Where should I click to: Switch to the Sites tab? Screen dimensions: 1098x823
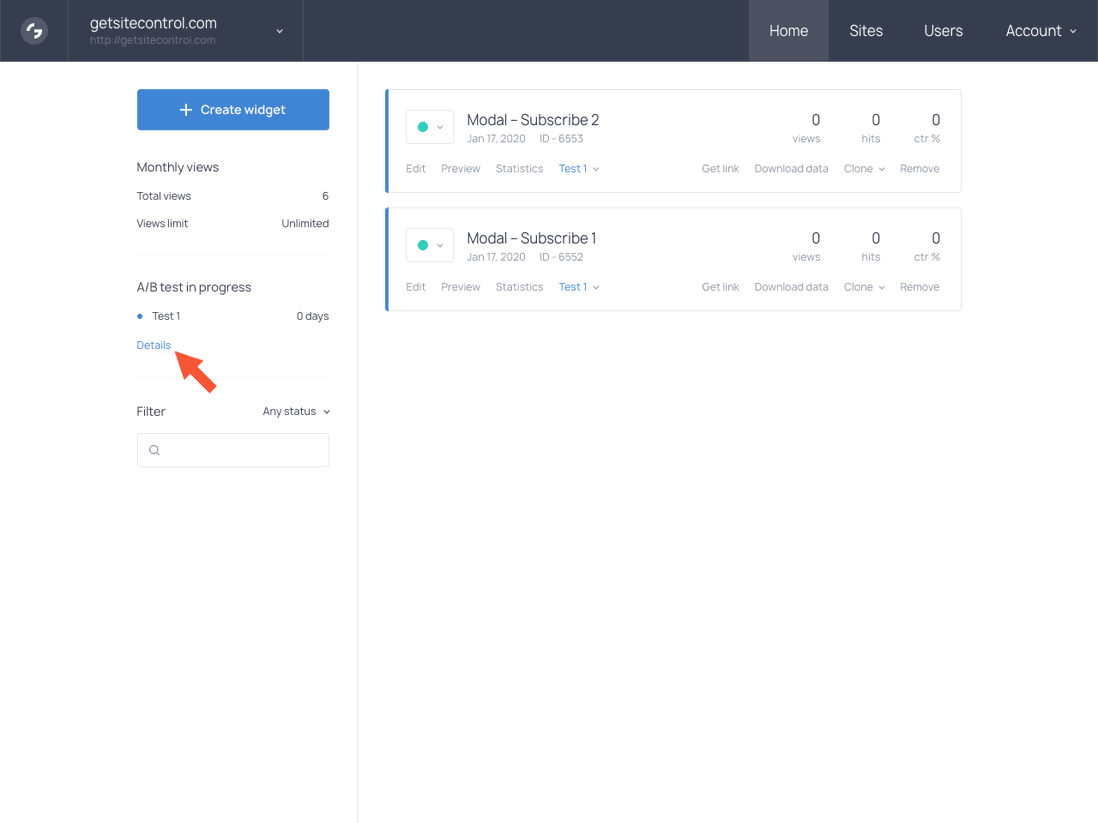point(866,30)
